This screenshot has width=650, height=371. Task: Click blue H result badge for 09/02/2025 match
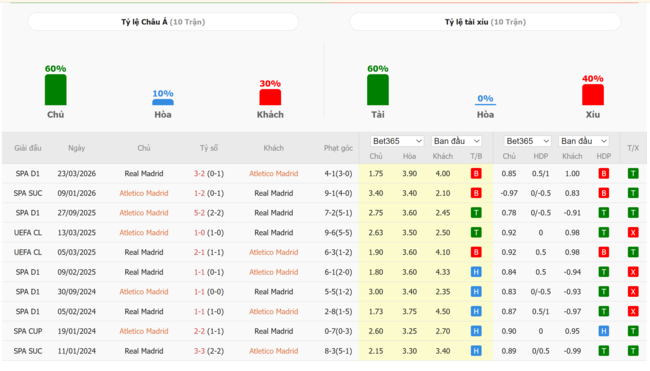point(476,272)
